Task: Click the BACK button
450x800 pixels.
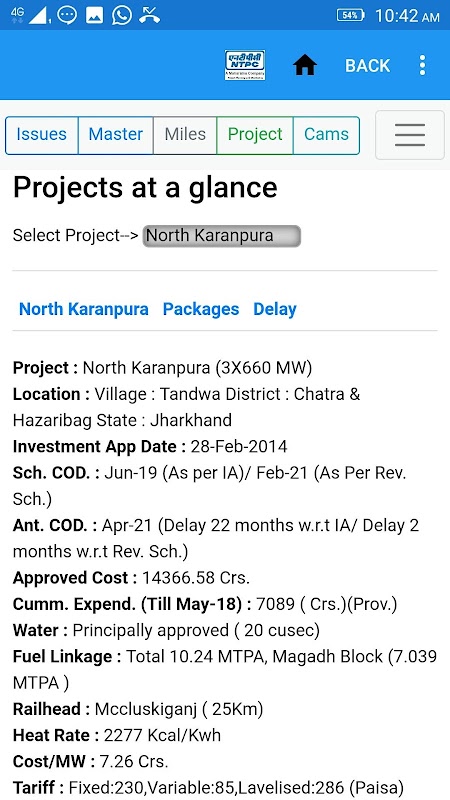Action: pos(367,66)
